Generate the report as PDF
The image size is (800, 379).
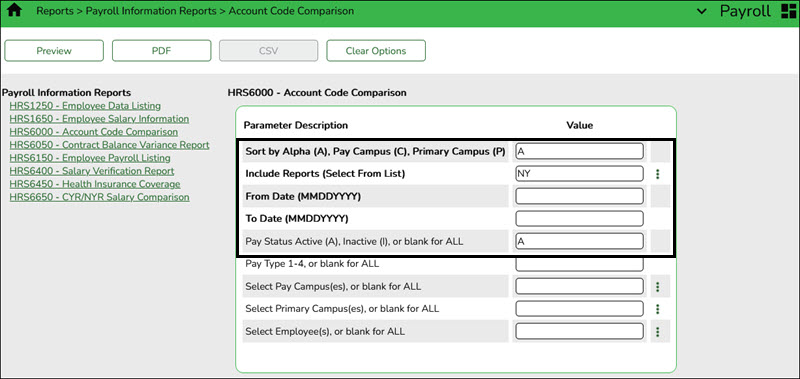click(x=162, y=50)
